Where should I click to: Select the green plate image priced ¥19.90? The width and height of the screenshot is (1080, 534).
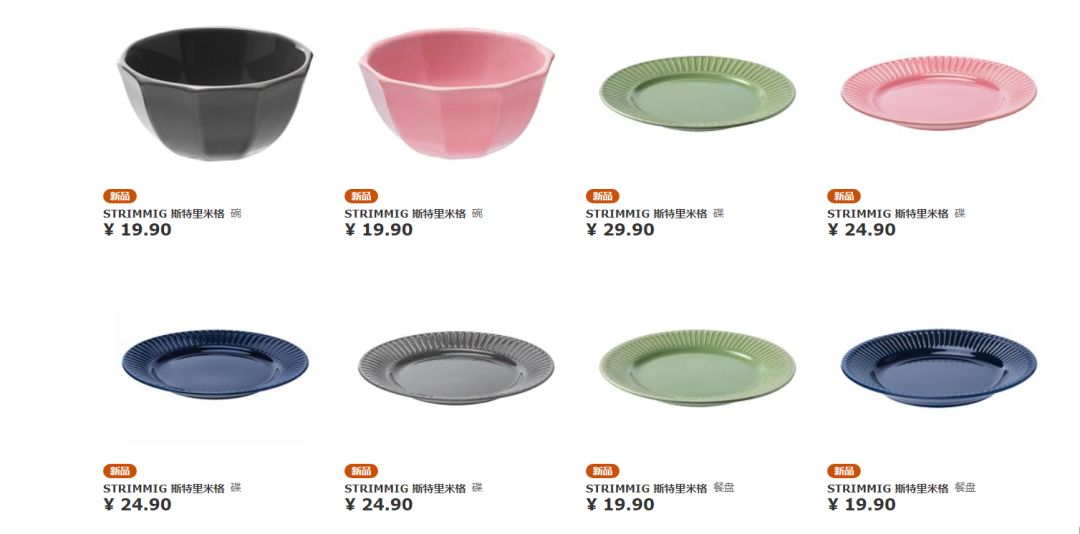click(x=697, y=368)
